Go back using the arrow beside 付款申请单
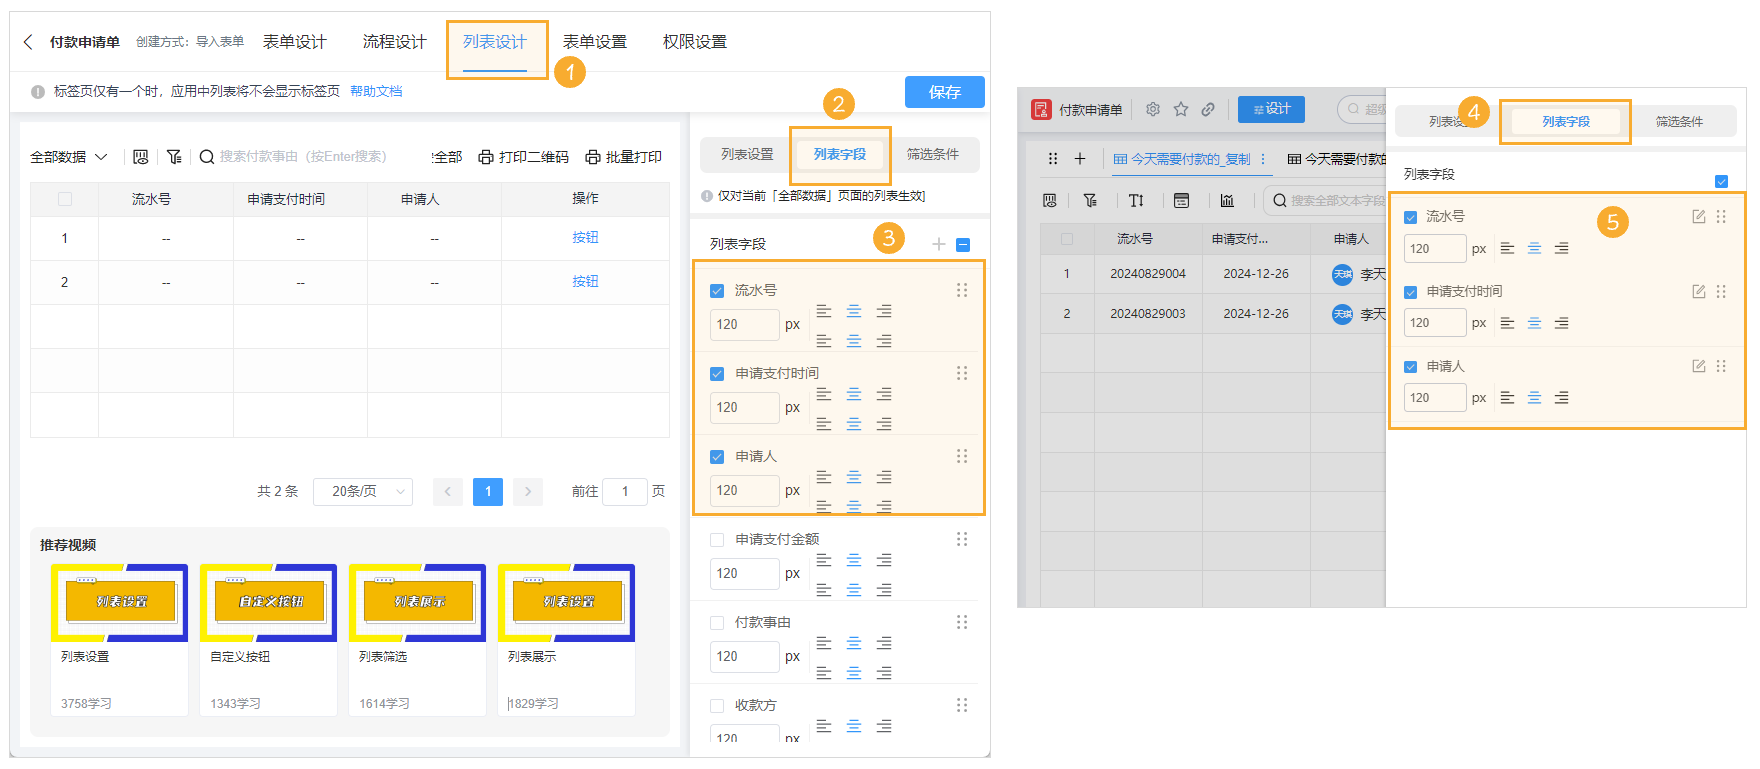The height and width of the screenshot is (769, 1760). [x=28, y=42]
